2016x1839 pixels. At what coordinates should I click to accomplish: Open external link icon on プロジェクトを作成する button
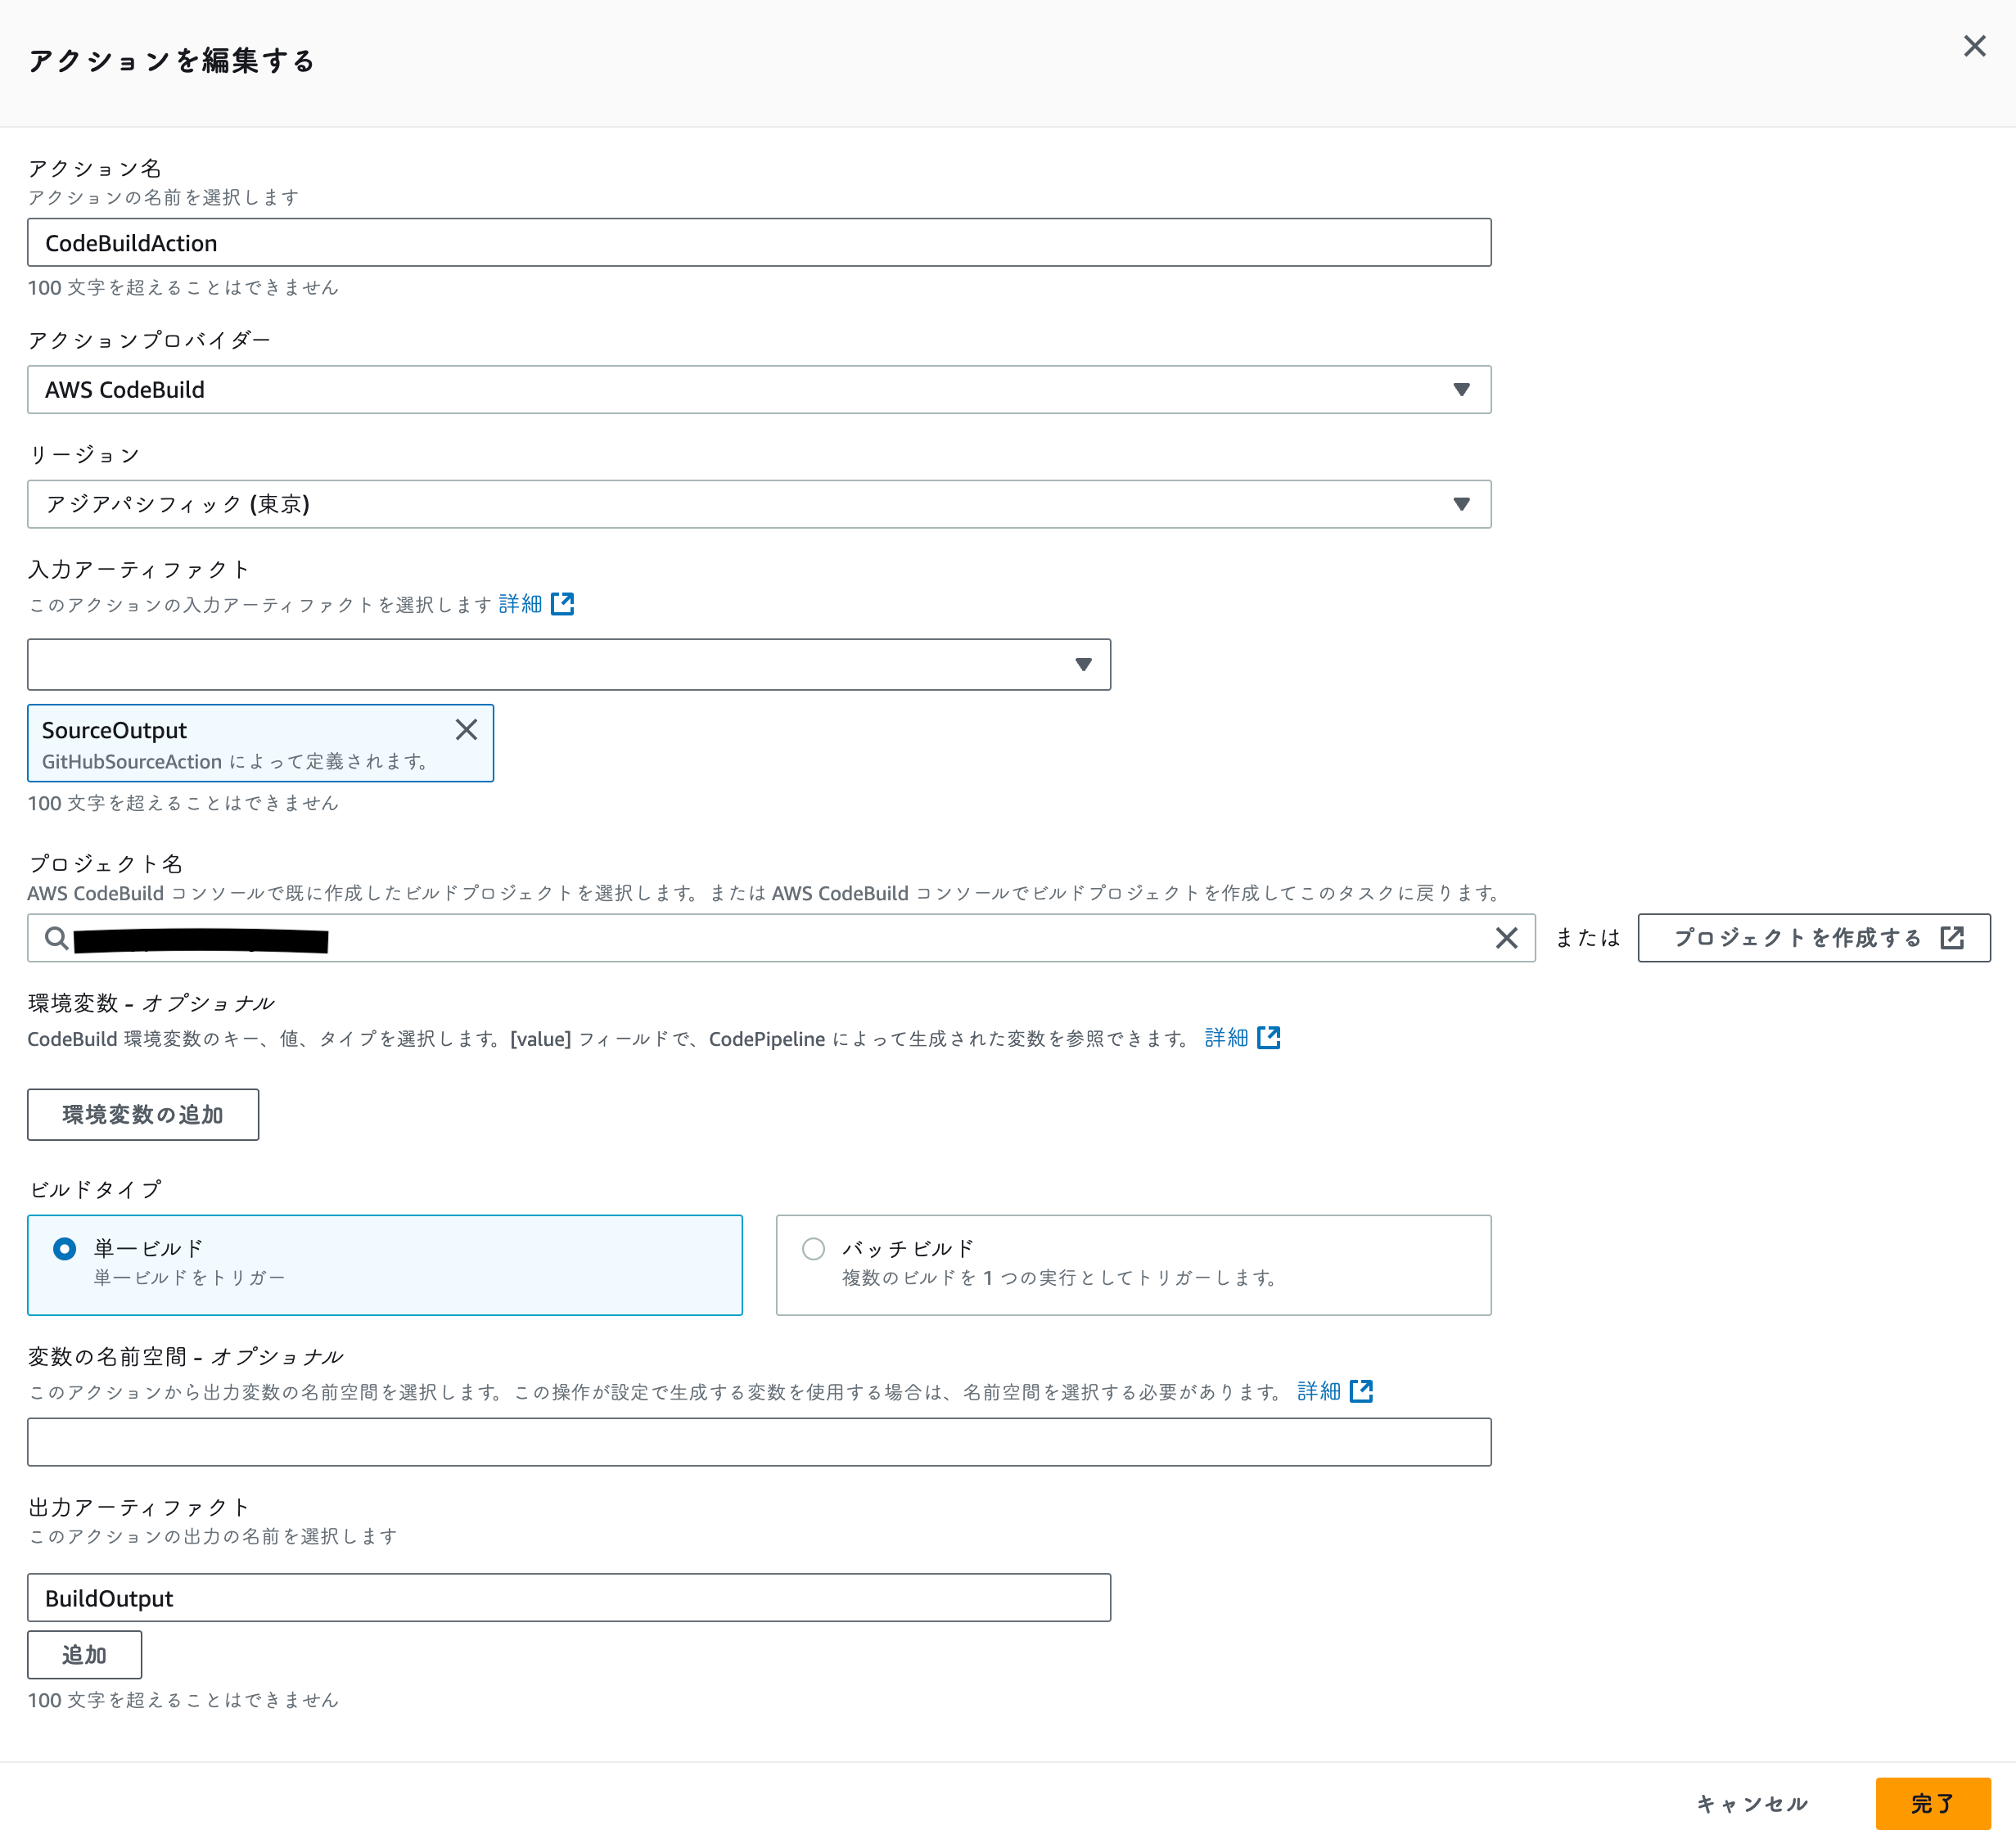[x=1954, y=938]
